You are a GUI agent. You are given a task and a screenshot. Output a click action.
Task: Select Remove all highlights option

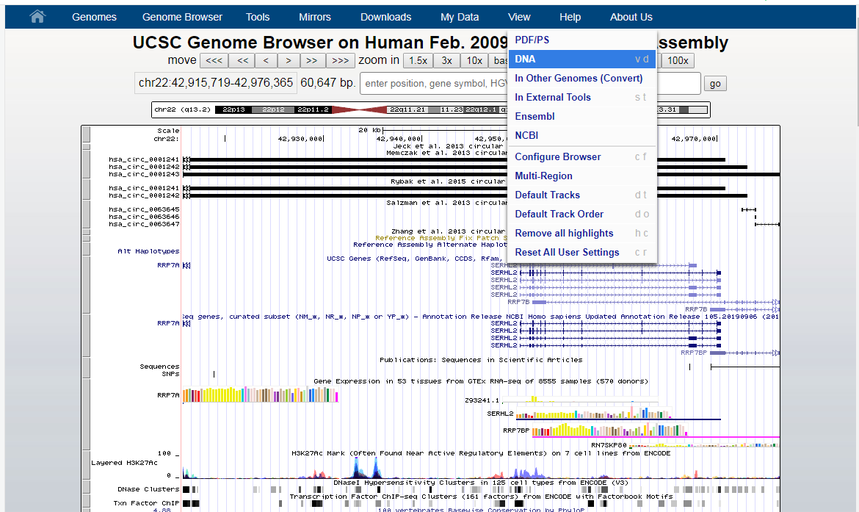click(x=562, y=233)
